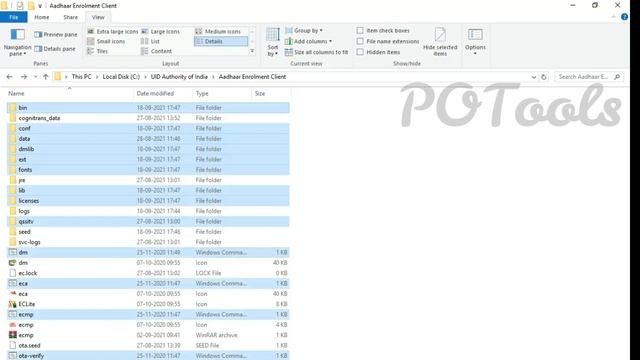Select the ECLite icon file

click(148, 304)
